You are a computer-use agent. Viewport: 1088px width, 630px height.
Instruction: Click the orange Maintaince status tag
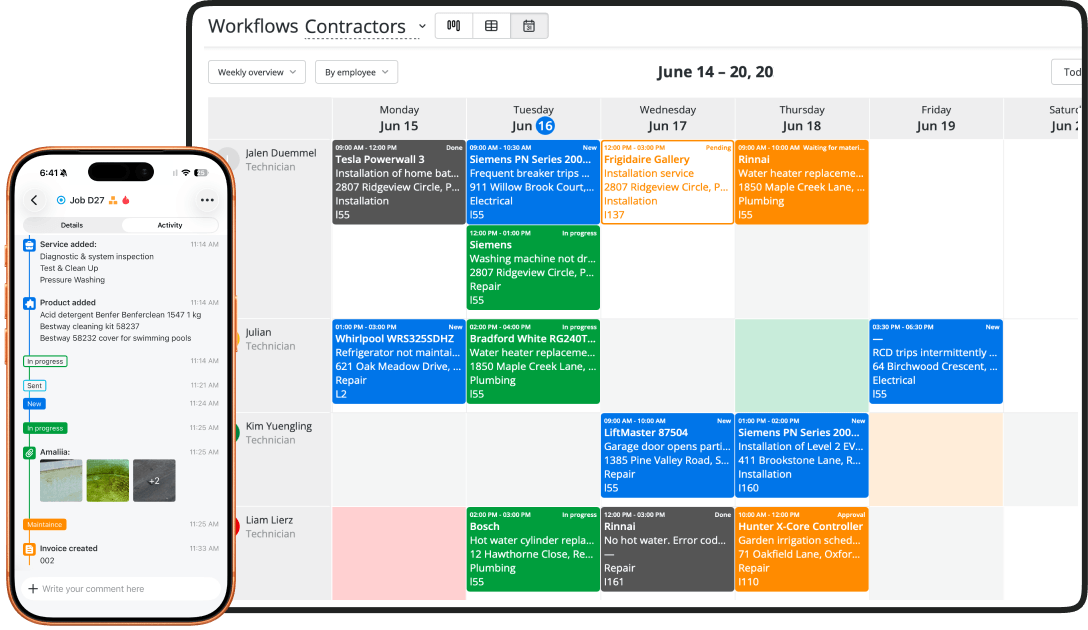pyautogui.click(x=45, y=525)
